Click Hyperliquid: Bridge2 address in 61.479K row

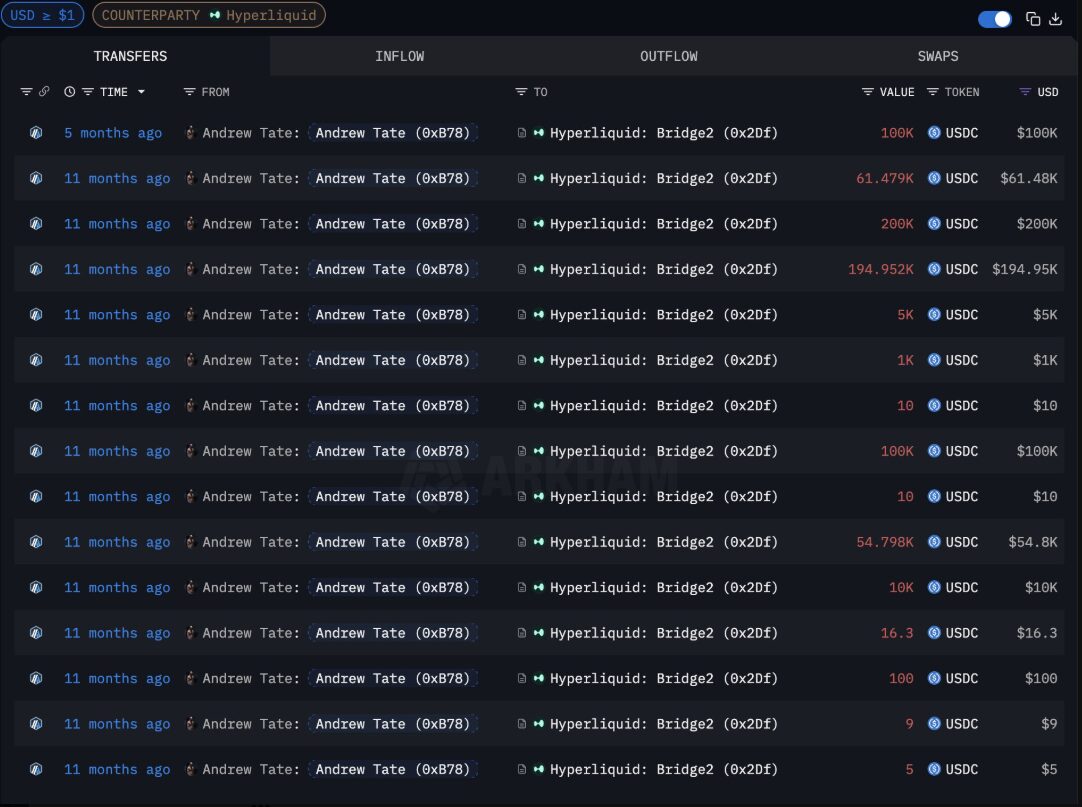(x=663, y=179)
